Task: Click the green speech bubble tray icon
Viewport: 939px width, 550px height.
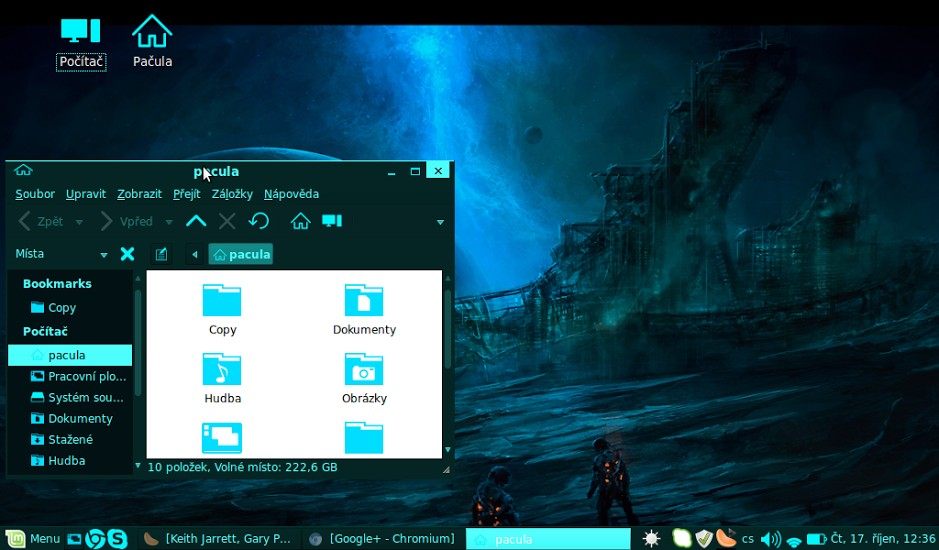Action: click(x=681, y=539)
